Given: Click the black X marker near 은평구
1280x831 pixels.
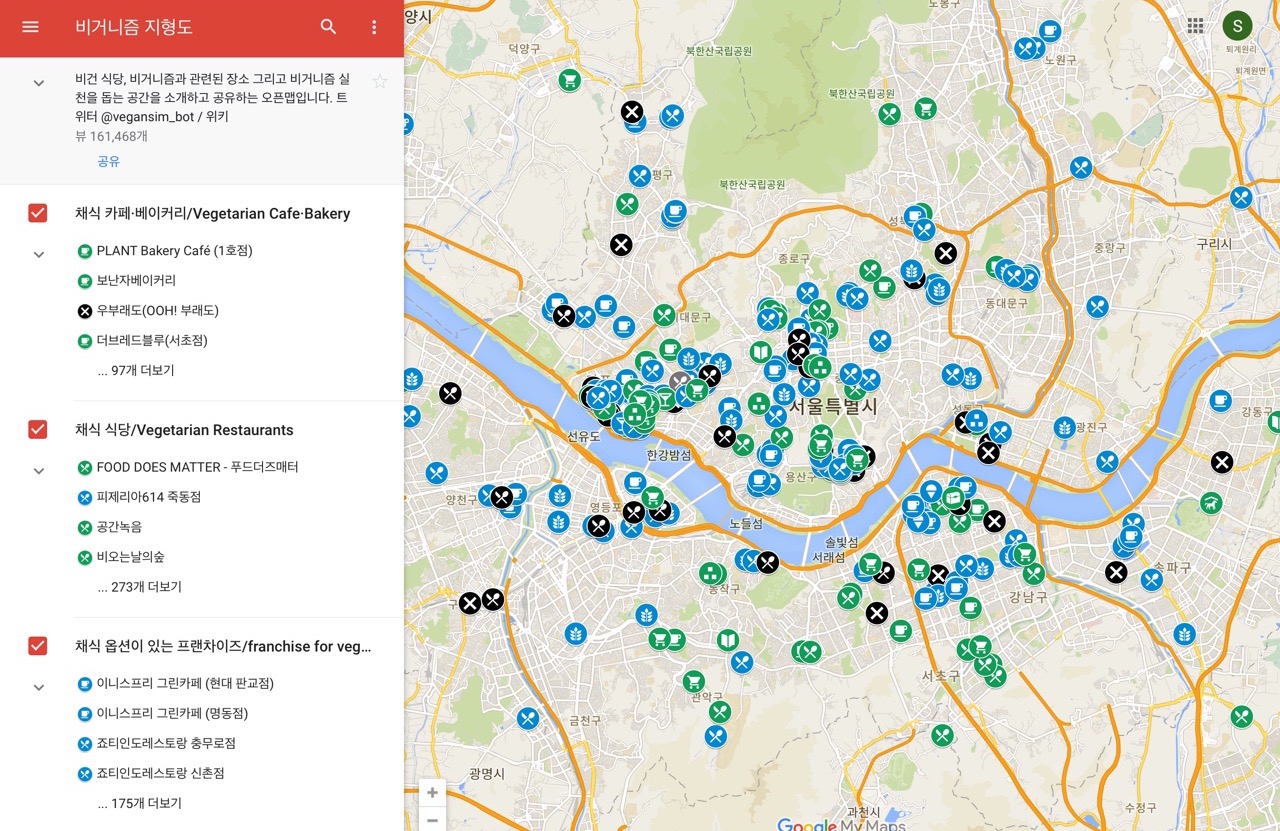Looking at the screenshot, I should point(621,244).
